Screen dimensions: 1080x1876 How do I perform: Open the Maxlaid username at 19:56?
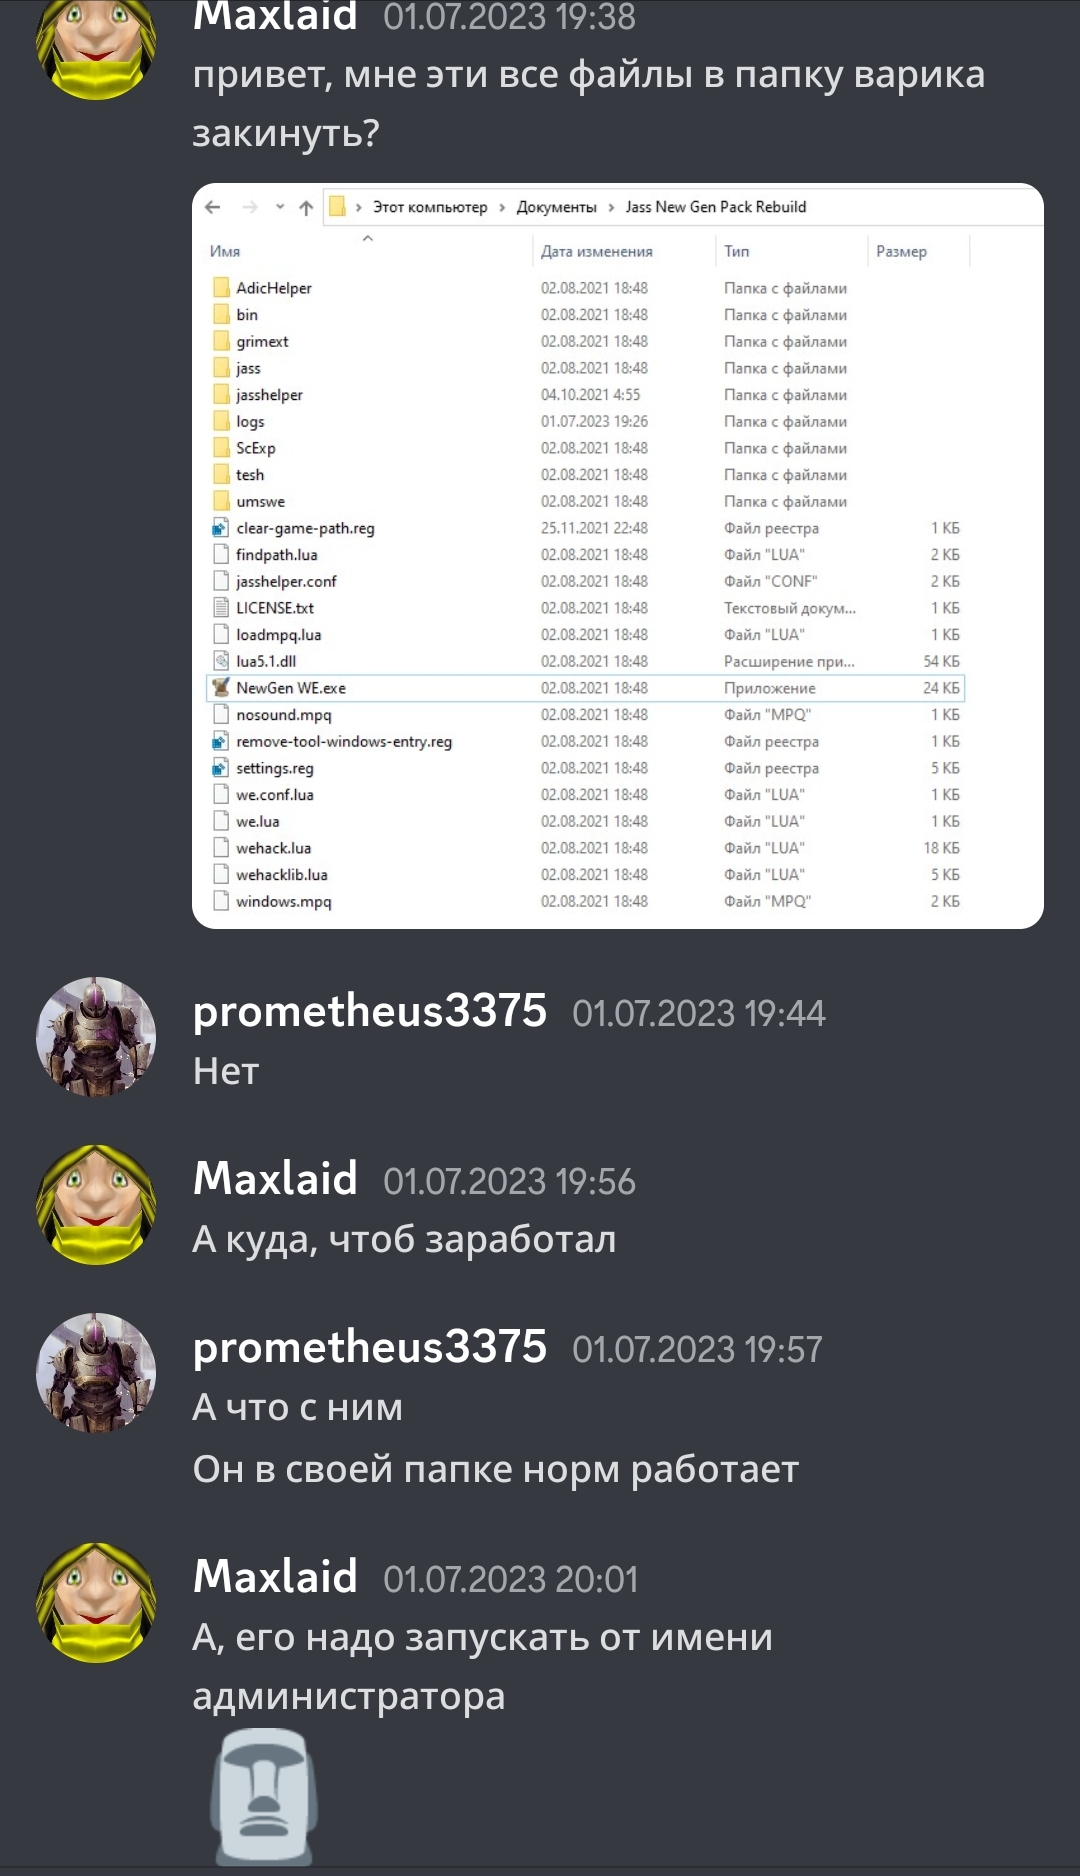click(x=275, y=1179)
